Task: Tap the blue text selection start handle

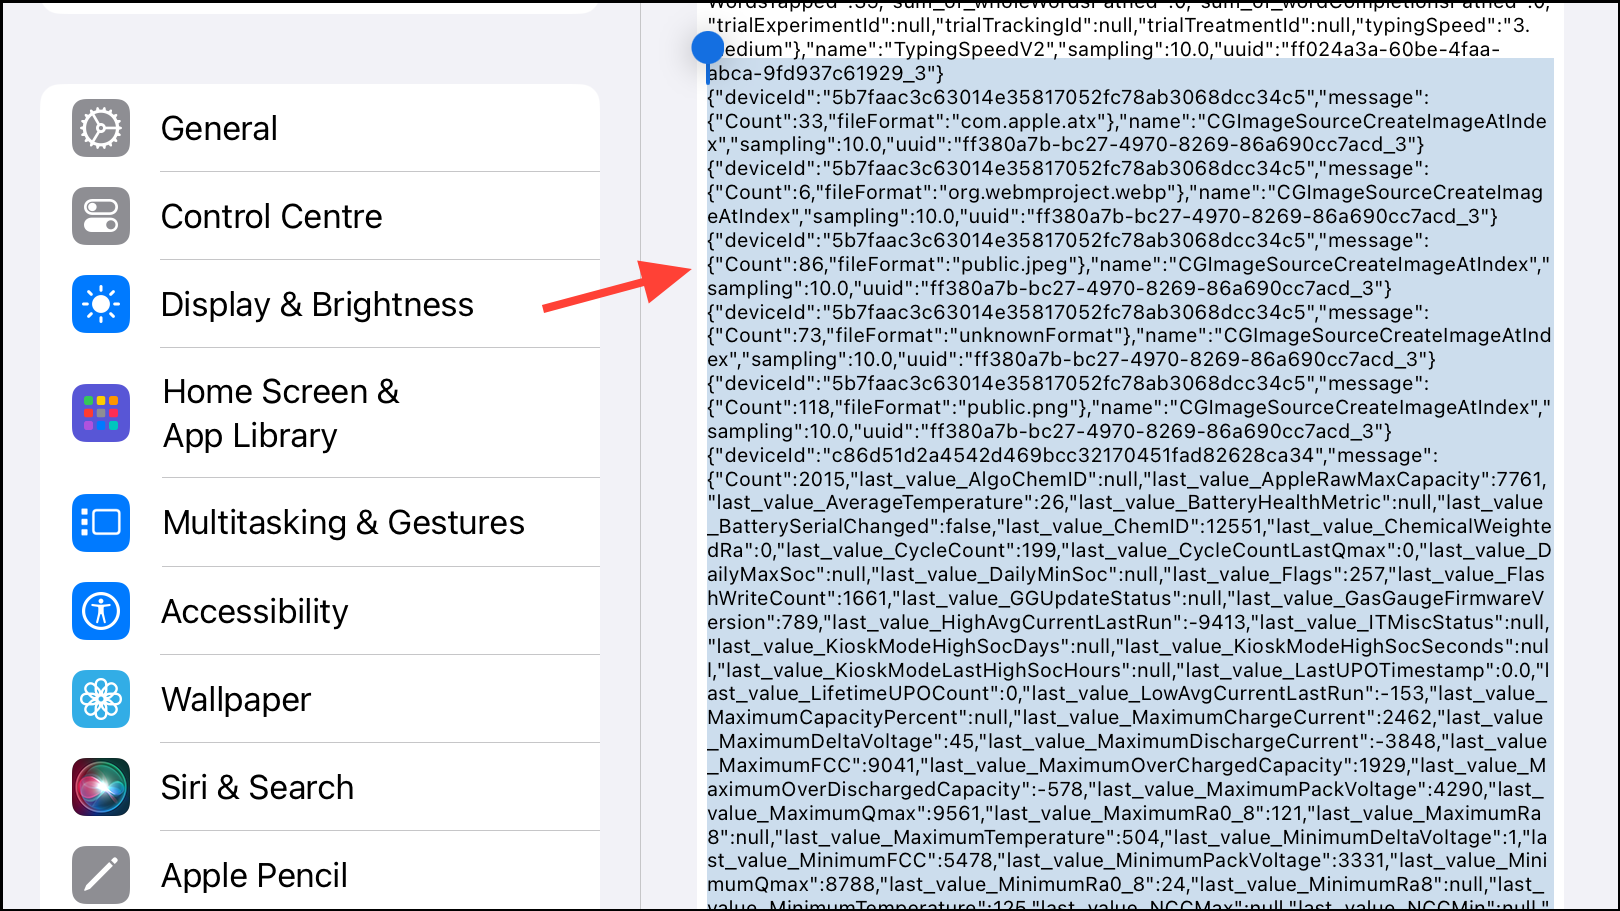Action: [707, 47]
